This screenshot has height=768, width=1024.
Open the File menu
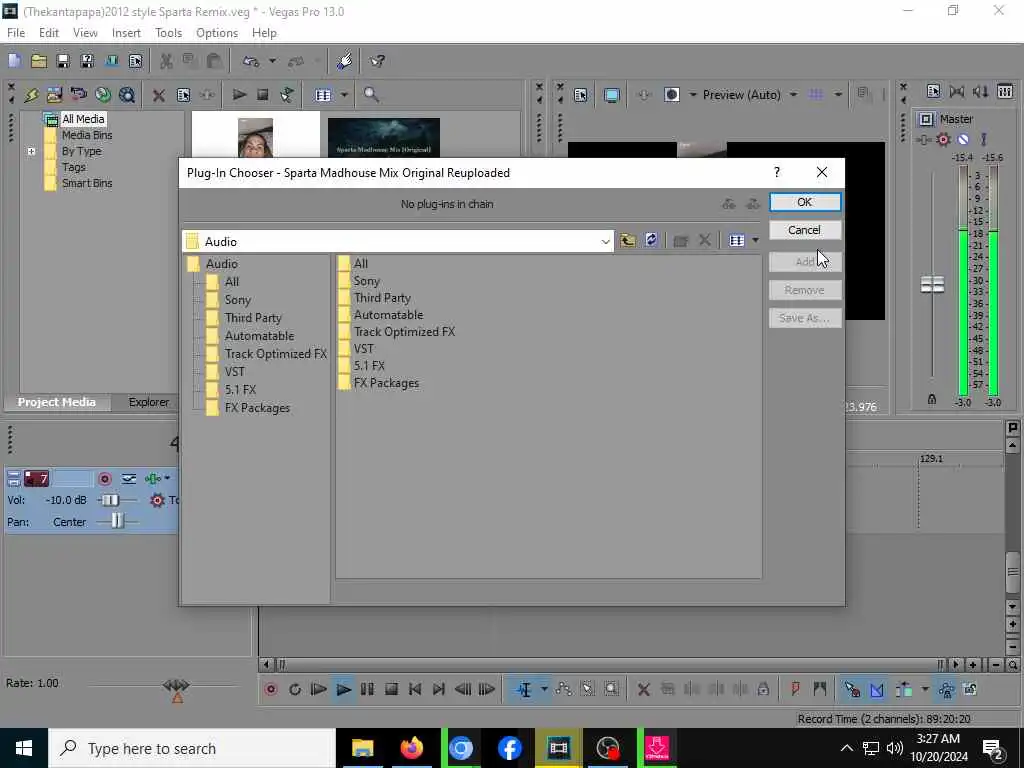coord(16,33)
